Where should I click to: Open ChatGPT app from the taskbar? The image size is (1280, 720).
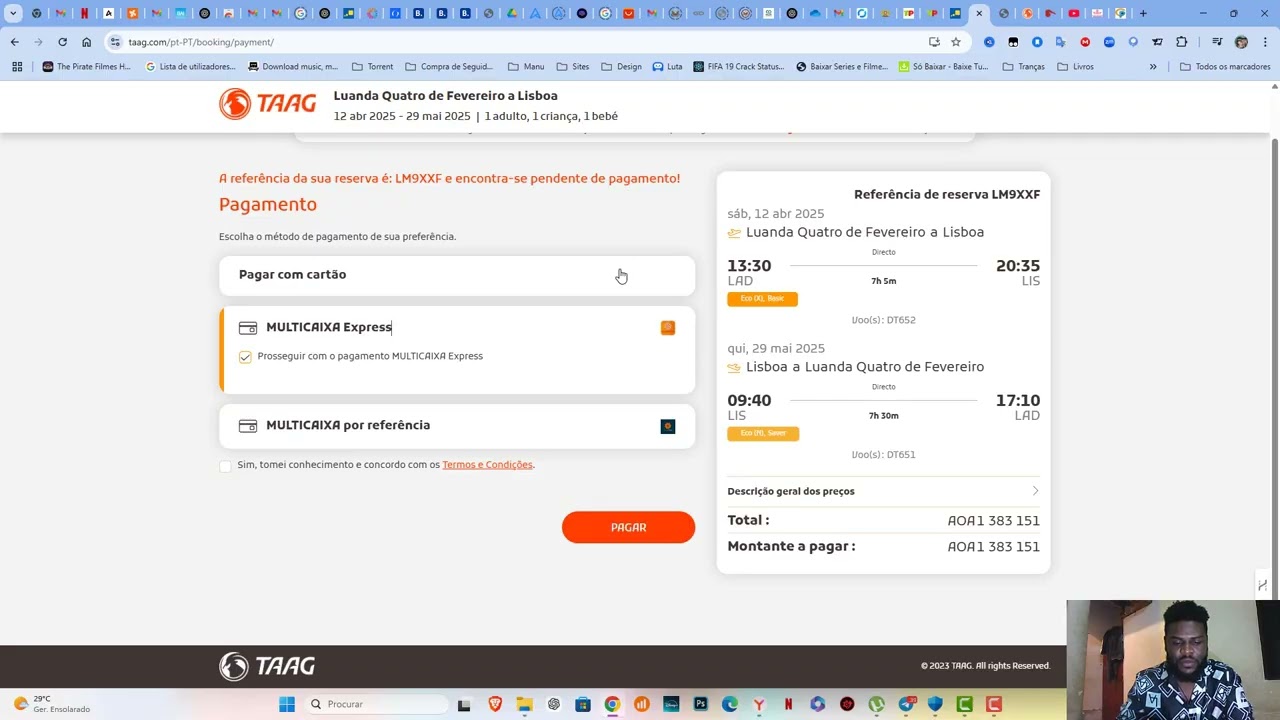(553, 704)
